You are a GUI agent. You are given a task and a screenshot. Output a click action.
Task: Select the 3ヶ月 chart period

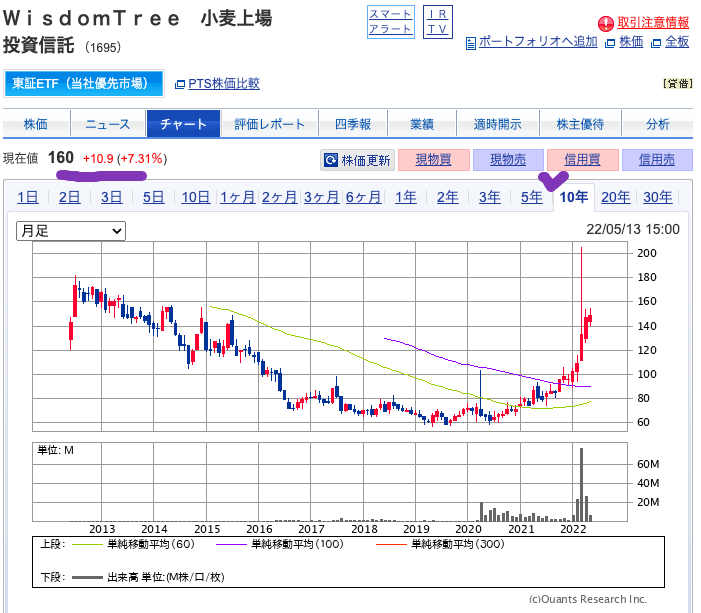[x=321, y=197]
